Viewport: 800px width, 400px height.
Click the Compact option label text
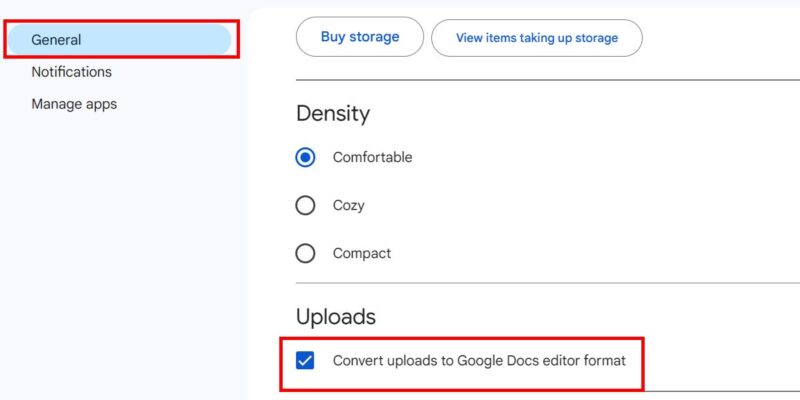(362, 253)
